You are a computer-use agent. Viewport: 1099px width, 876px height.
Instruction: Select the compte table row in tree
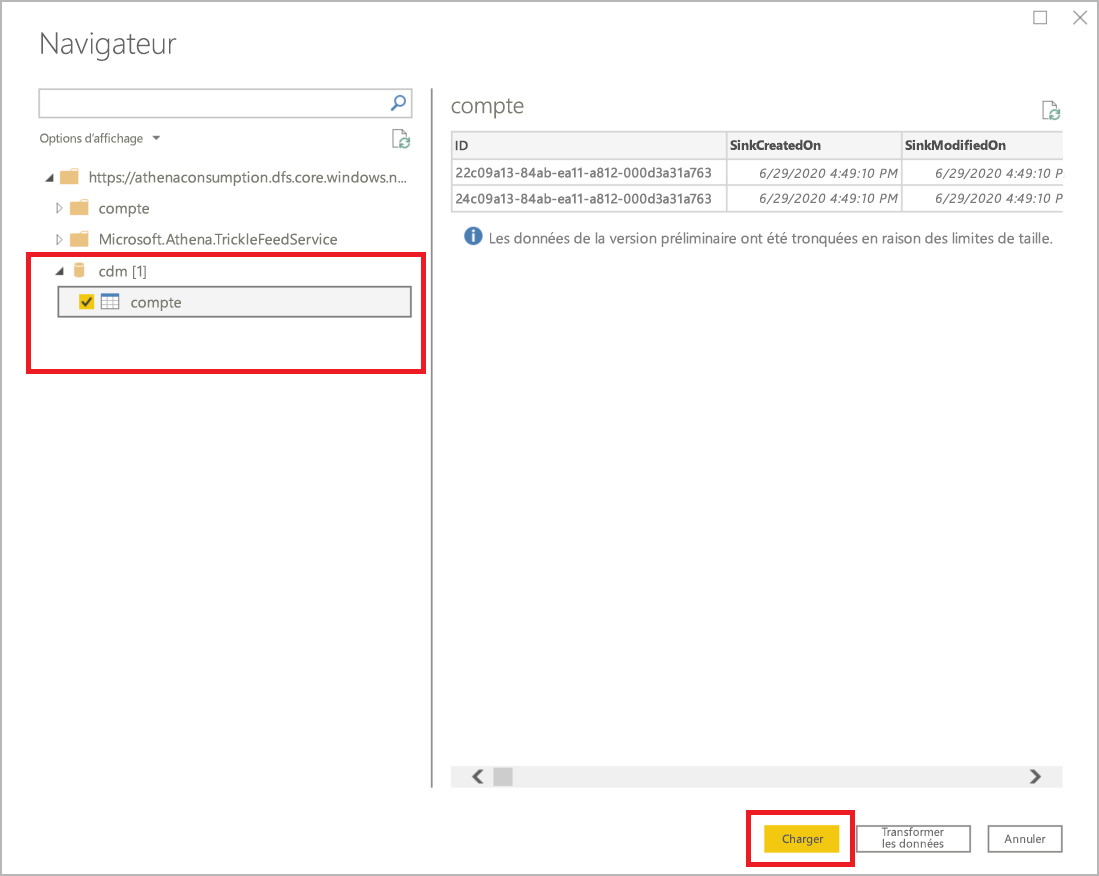click(x=234, y=302)
